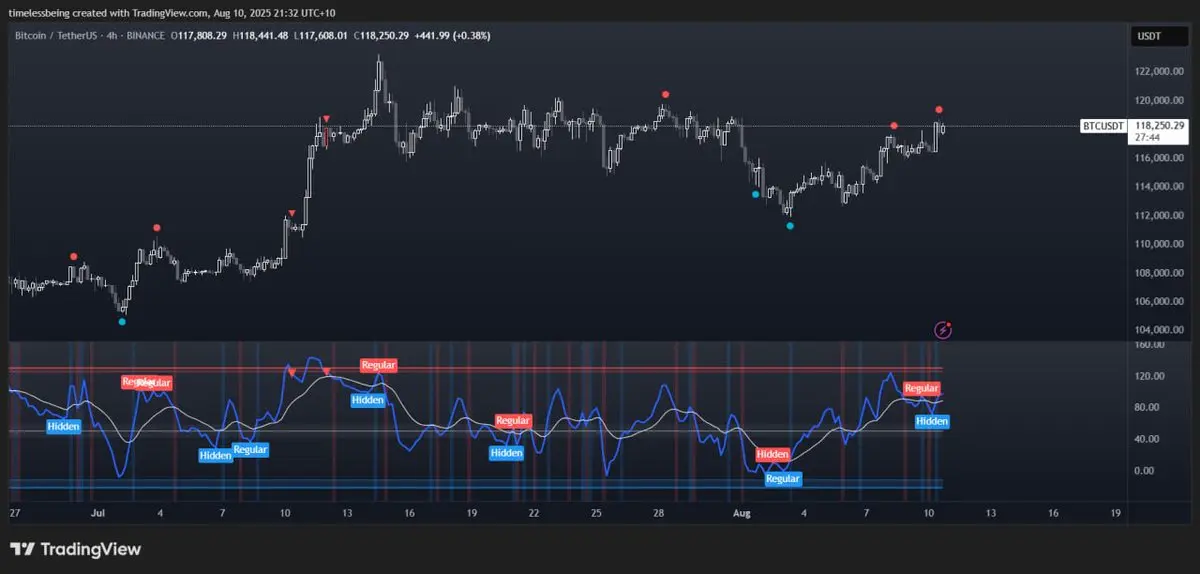1200x574 pixels.
Task: Click the open value O117,808.29 in legend
Action: coord(199,36)
